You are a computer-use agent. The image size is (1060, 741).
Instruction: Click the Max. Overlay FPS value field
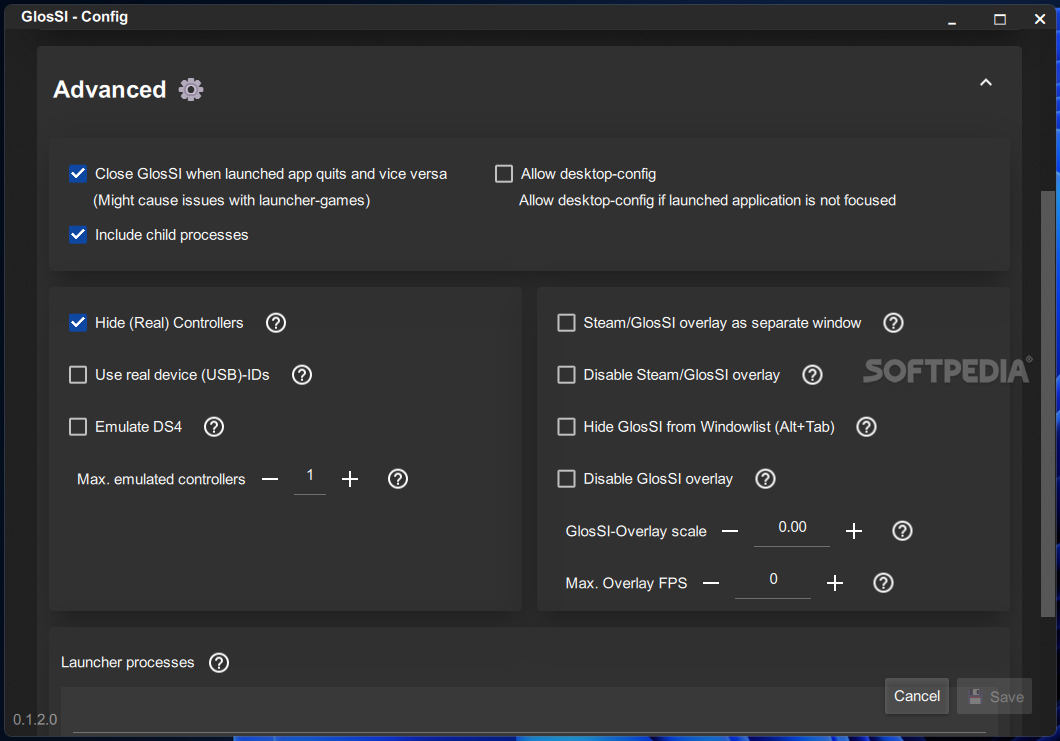point(773,582)
